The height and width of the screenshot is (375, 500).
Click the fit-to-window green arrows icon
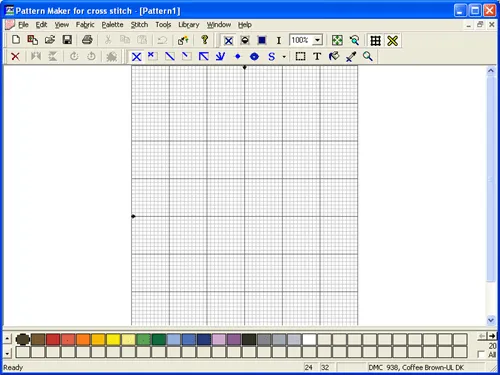337,41
